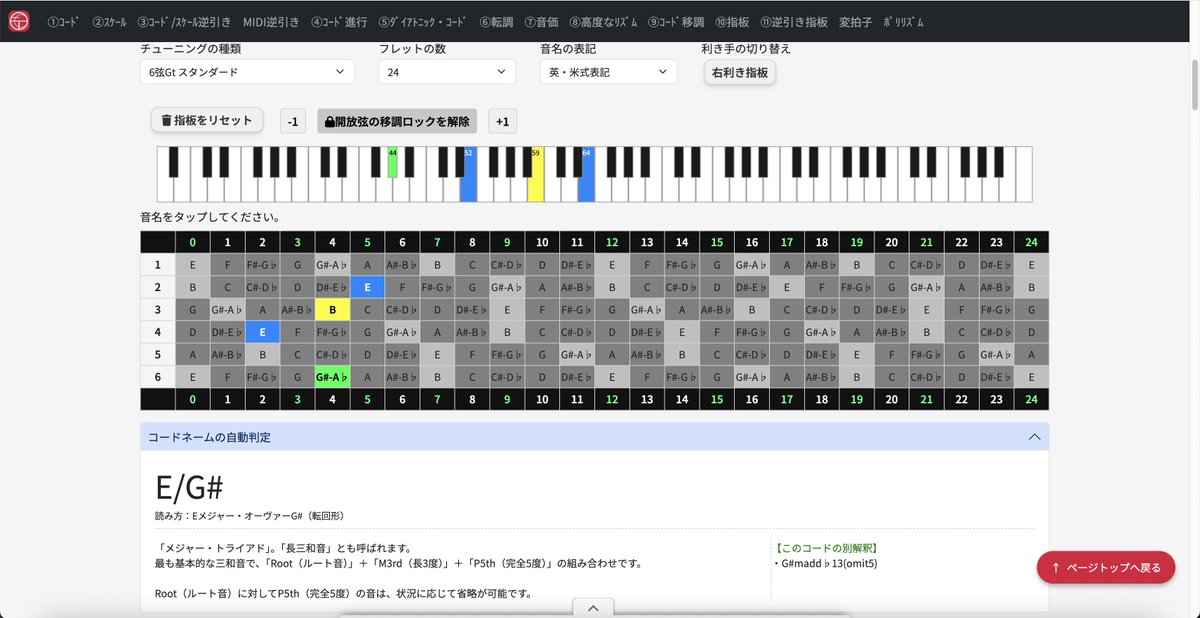The height and width of the screenshot is (618, 1200).
Task: Tap open A on string 5 fret 0
Action: coord(192,354)
